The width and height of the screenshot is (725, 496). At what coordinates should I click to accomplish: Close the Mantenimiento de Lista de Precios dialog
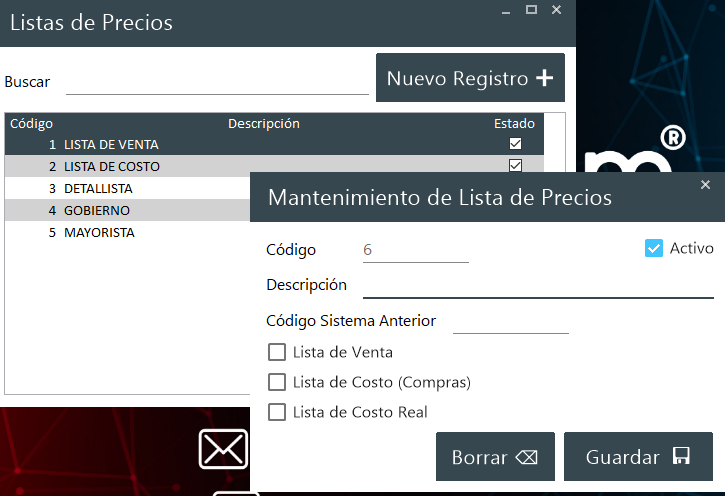(705, 185)
